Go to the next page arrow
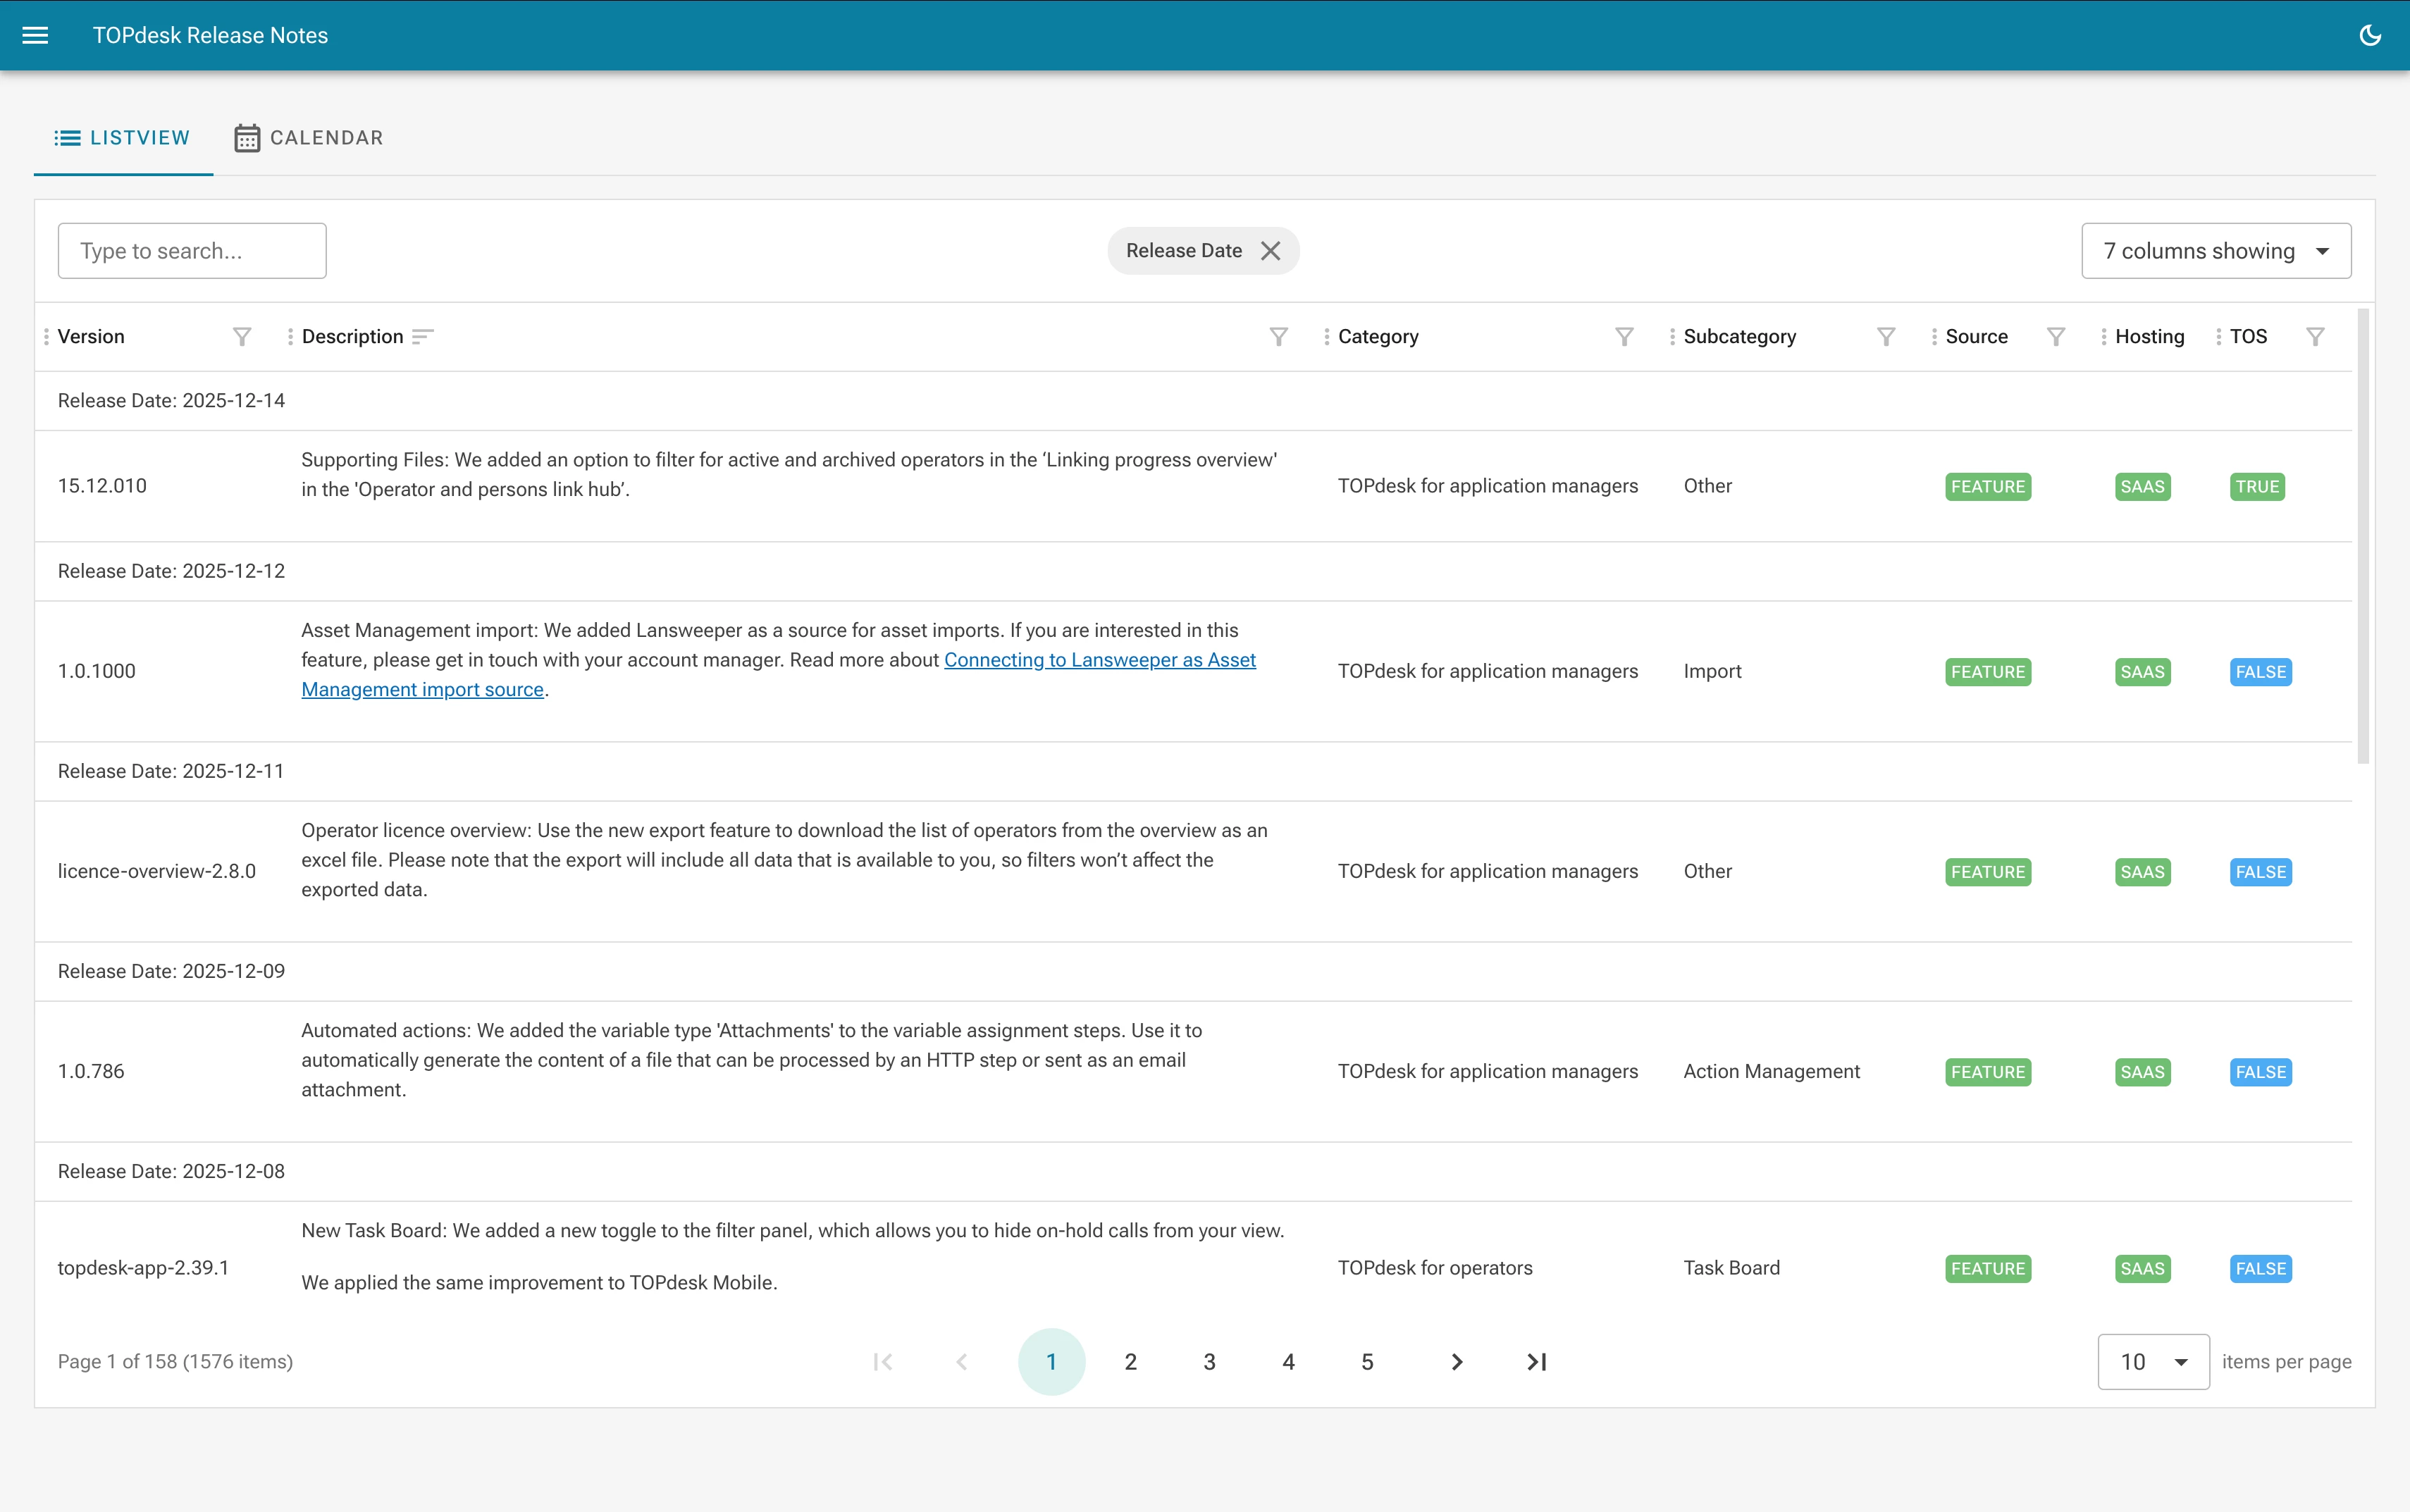2410x1512 pixels. point(1457,1362)
